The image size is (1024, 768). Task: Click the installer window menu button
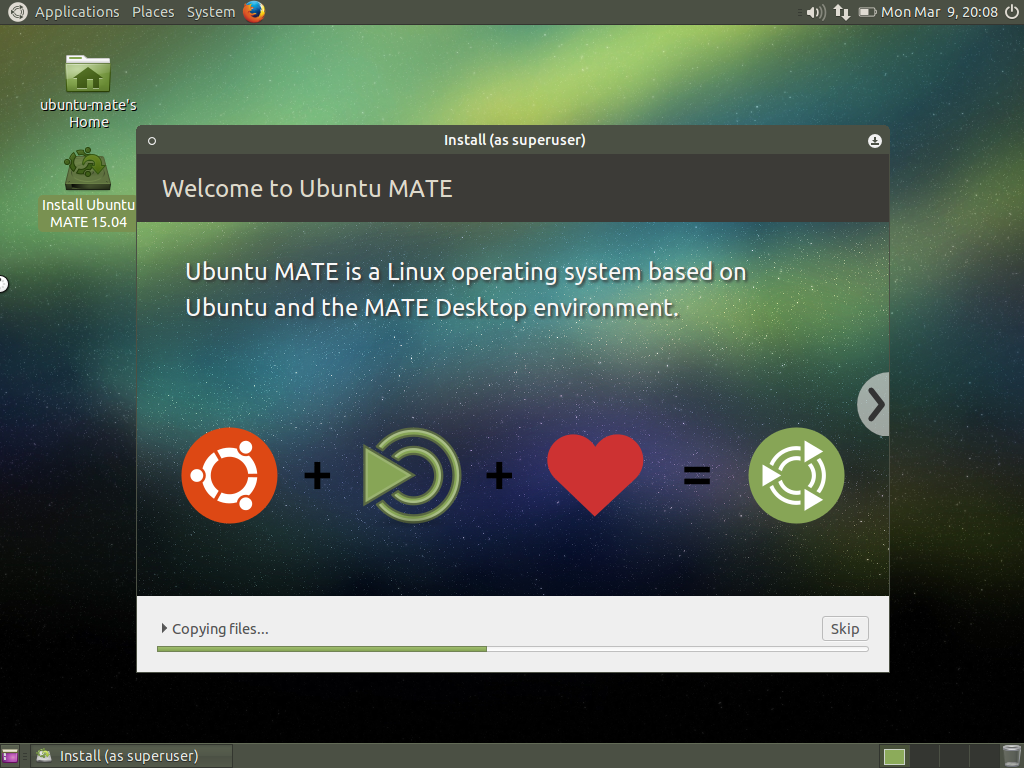[x=152, y=140]
